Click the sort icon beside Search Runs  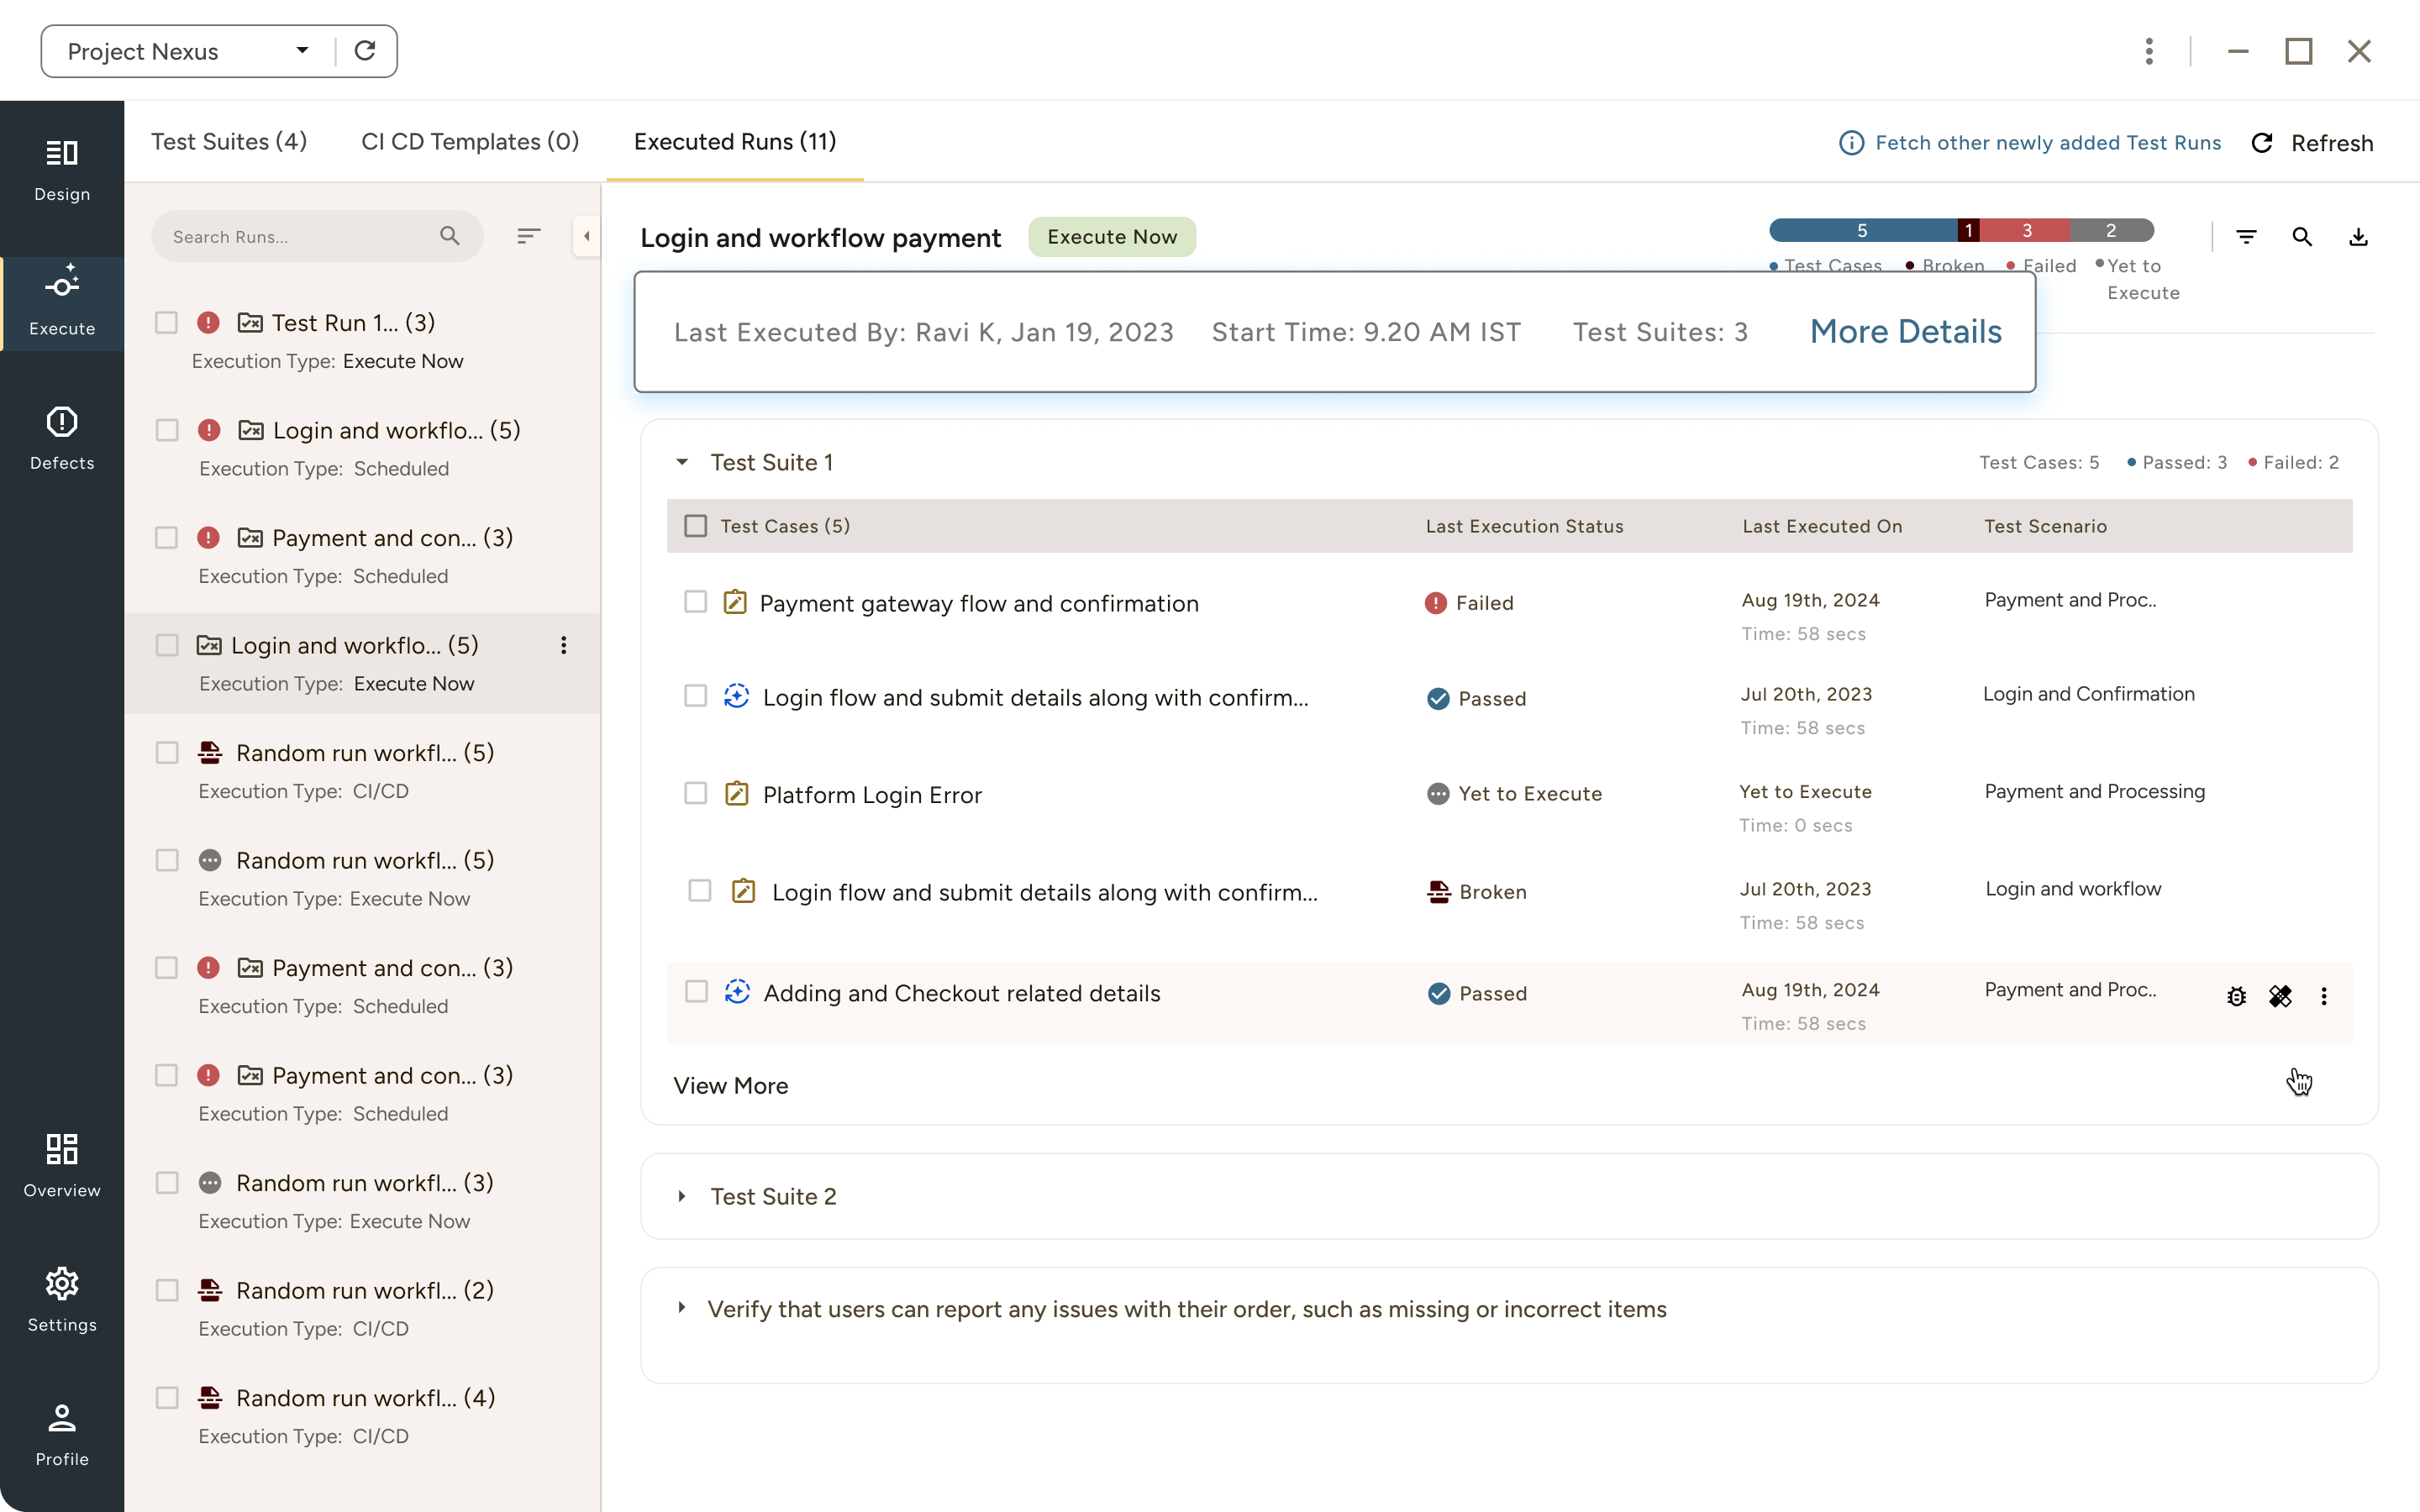point(529,236)
